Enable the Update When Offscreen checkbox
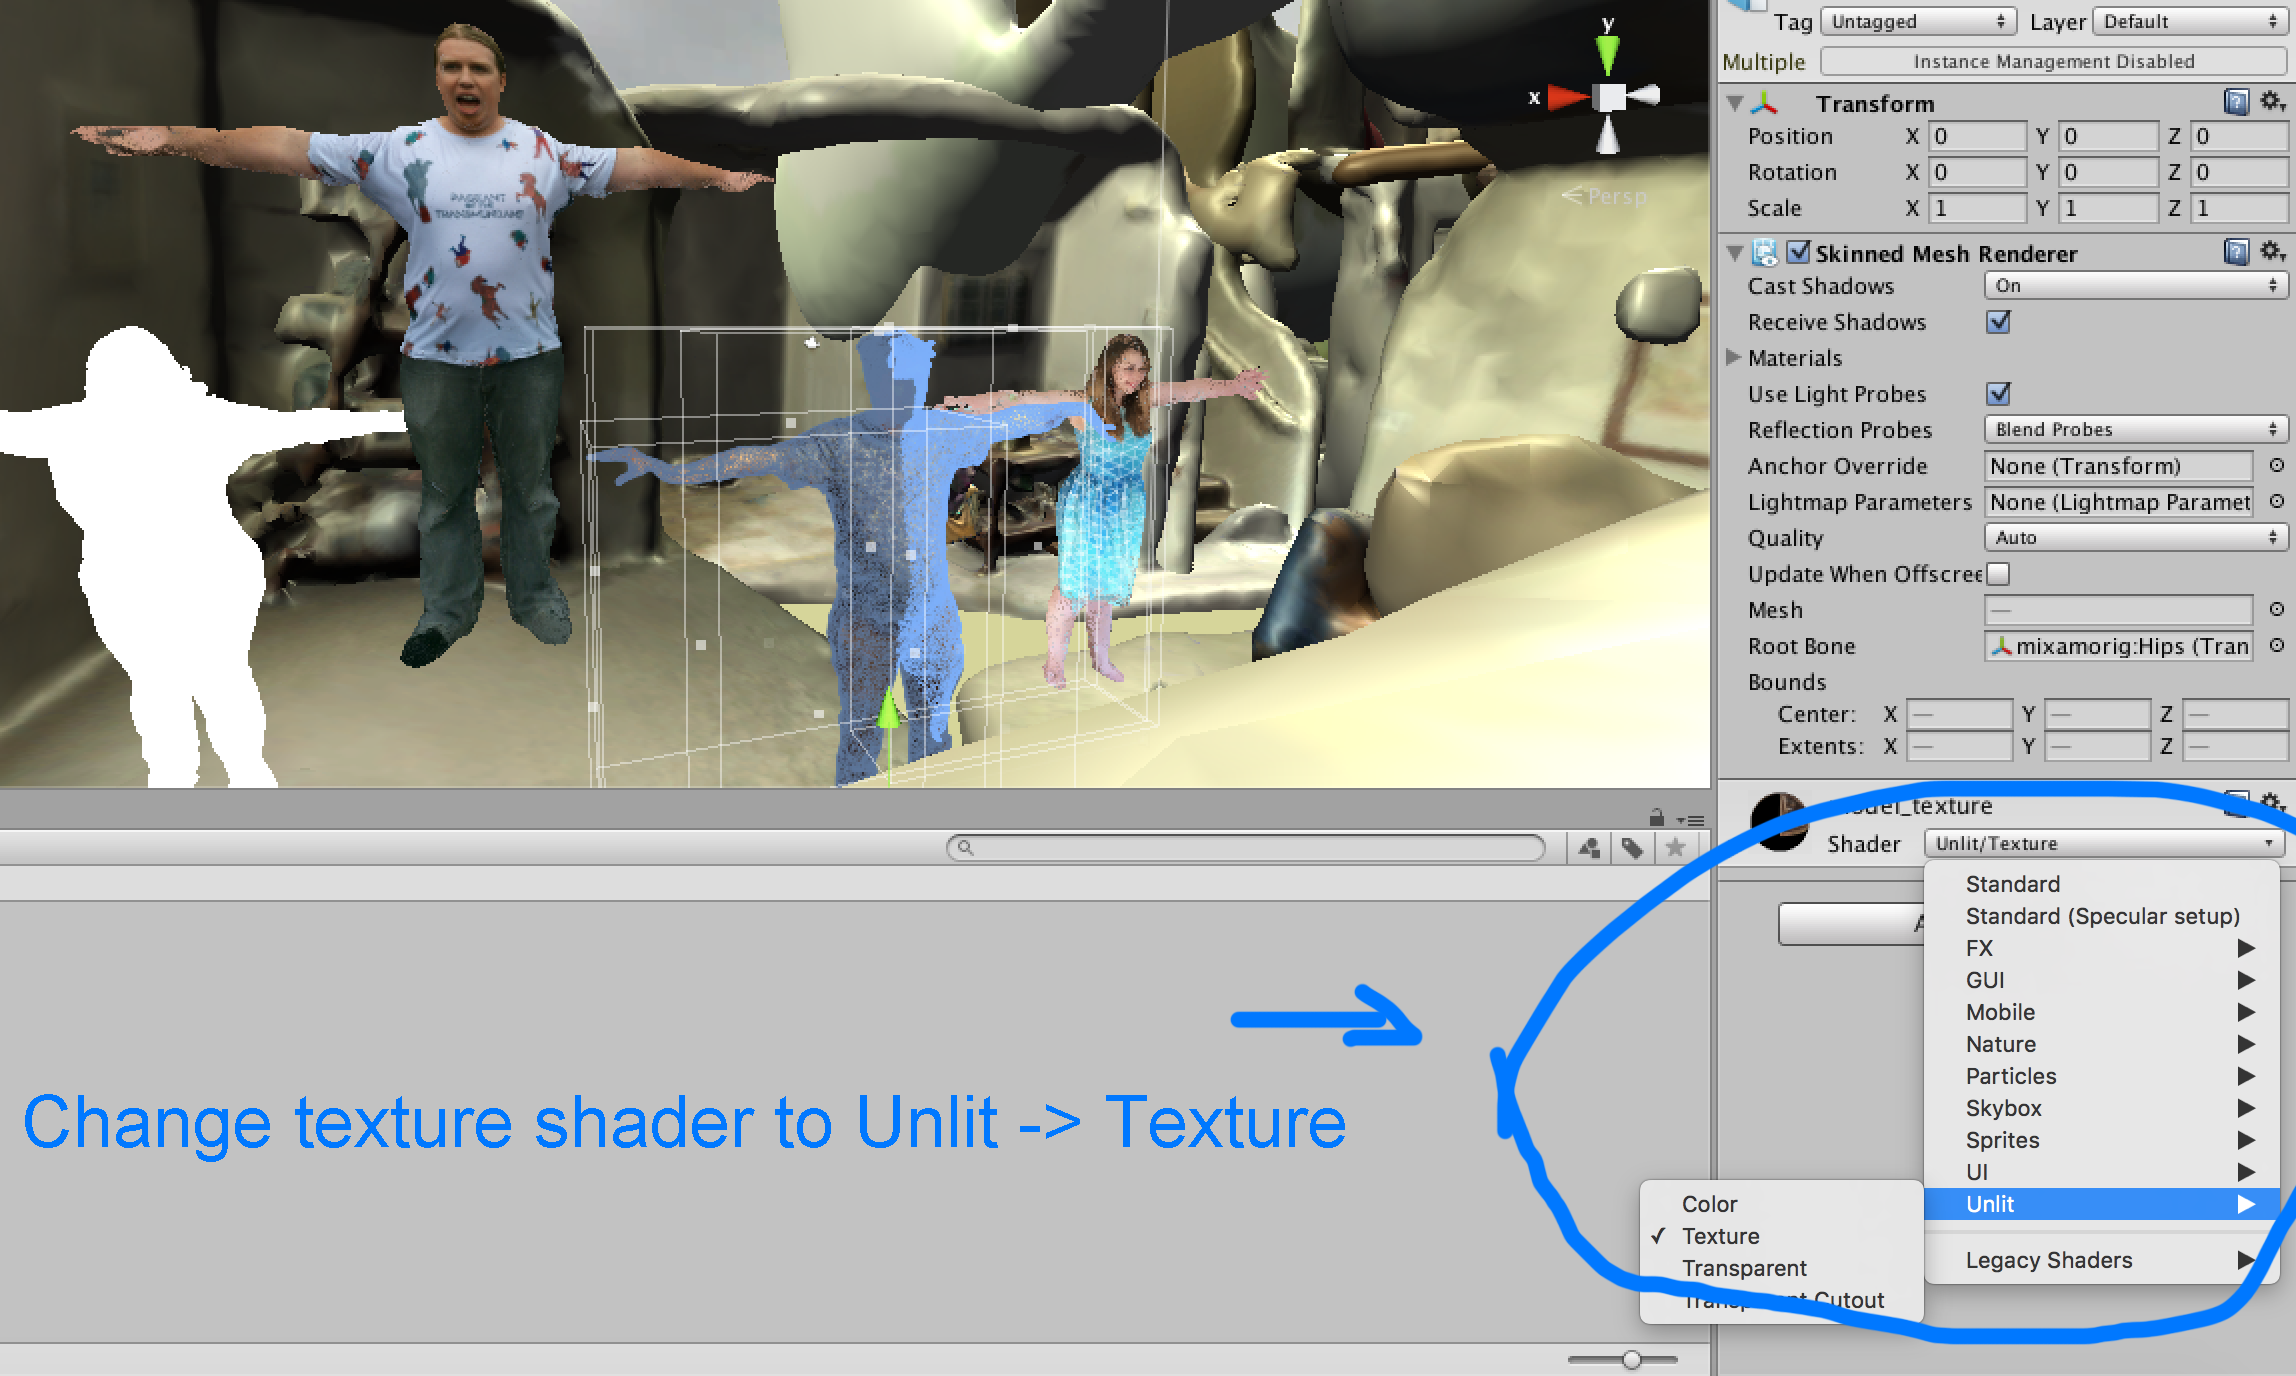The width and height of the screenshot is (2296, 1376). point(1998,574)
